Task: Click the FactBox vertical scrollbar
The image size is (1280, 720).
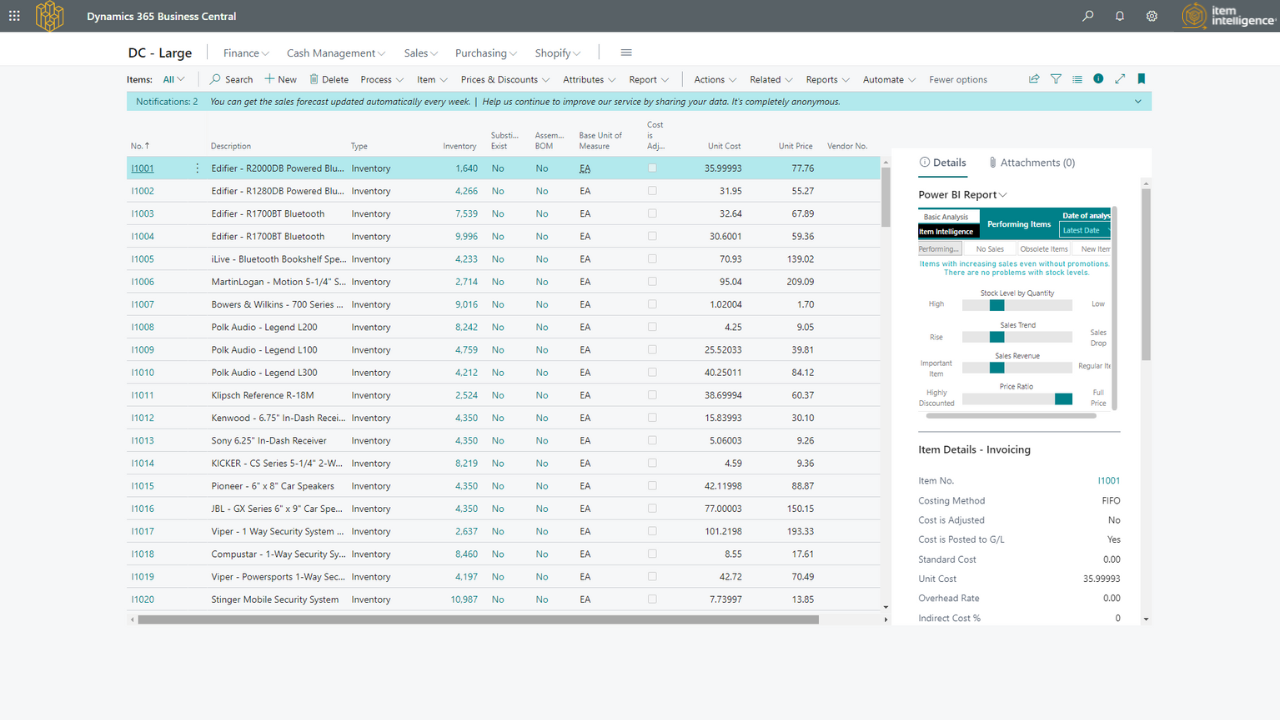Action: 1146,273
